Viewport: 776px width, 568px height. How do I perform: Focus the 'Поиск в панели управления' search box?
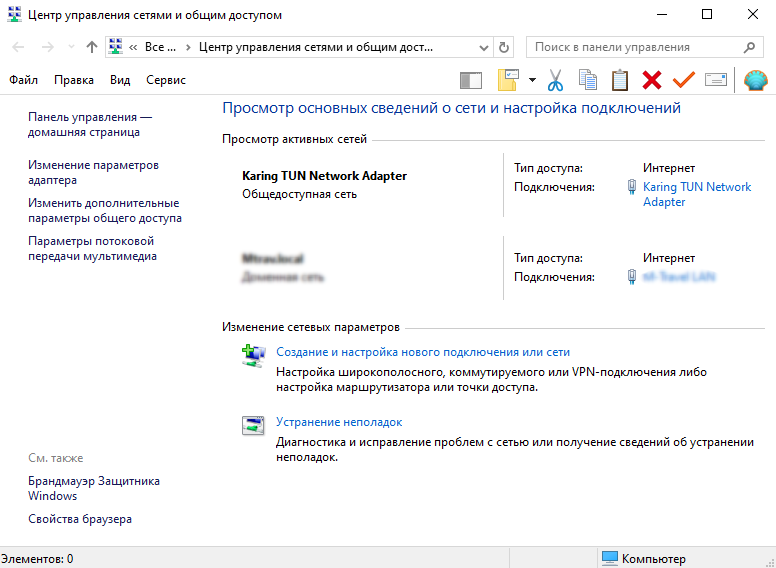coord(644,47)
